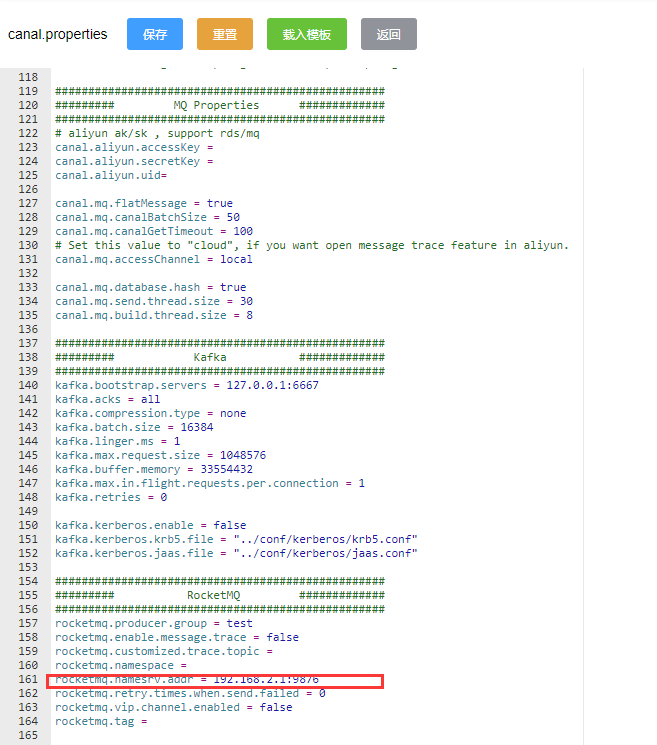Place cursor on canal.mq.canalBatchSize = 50
This screenshot has height=745, width=657.
147,217
